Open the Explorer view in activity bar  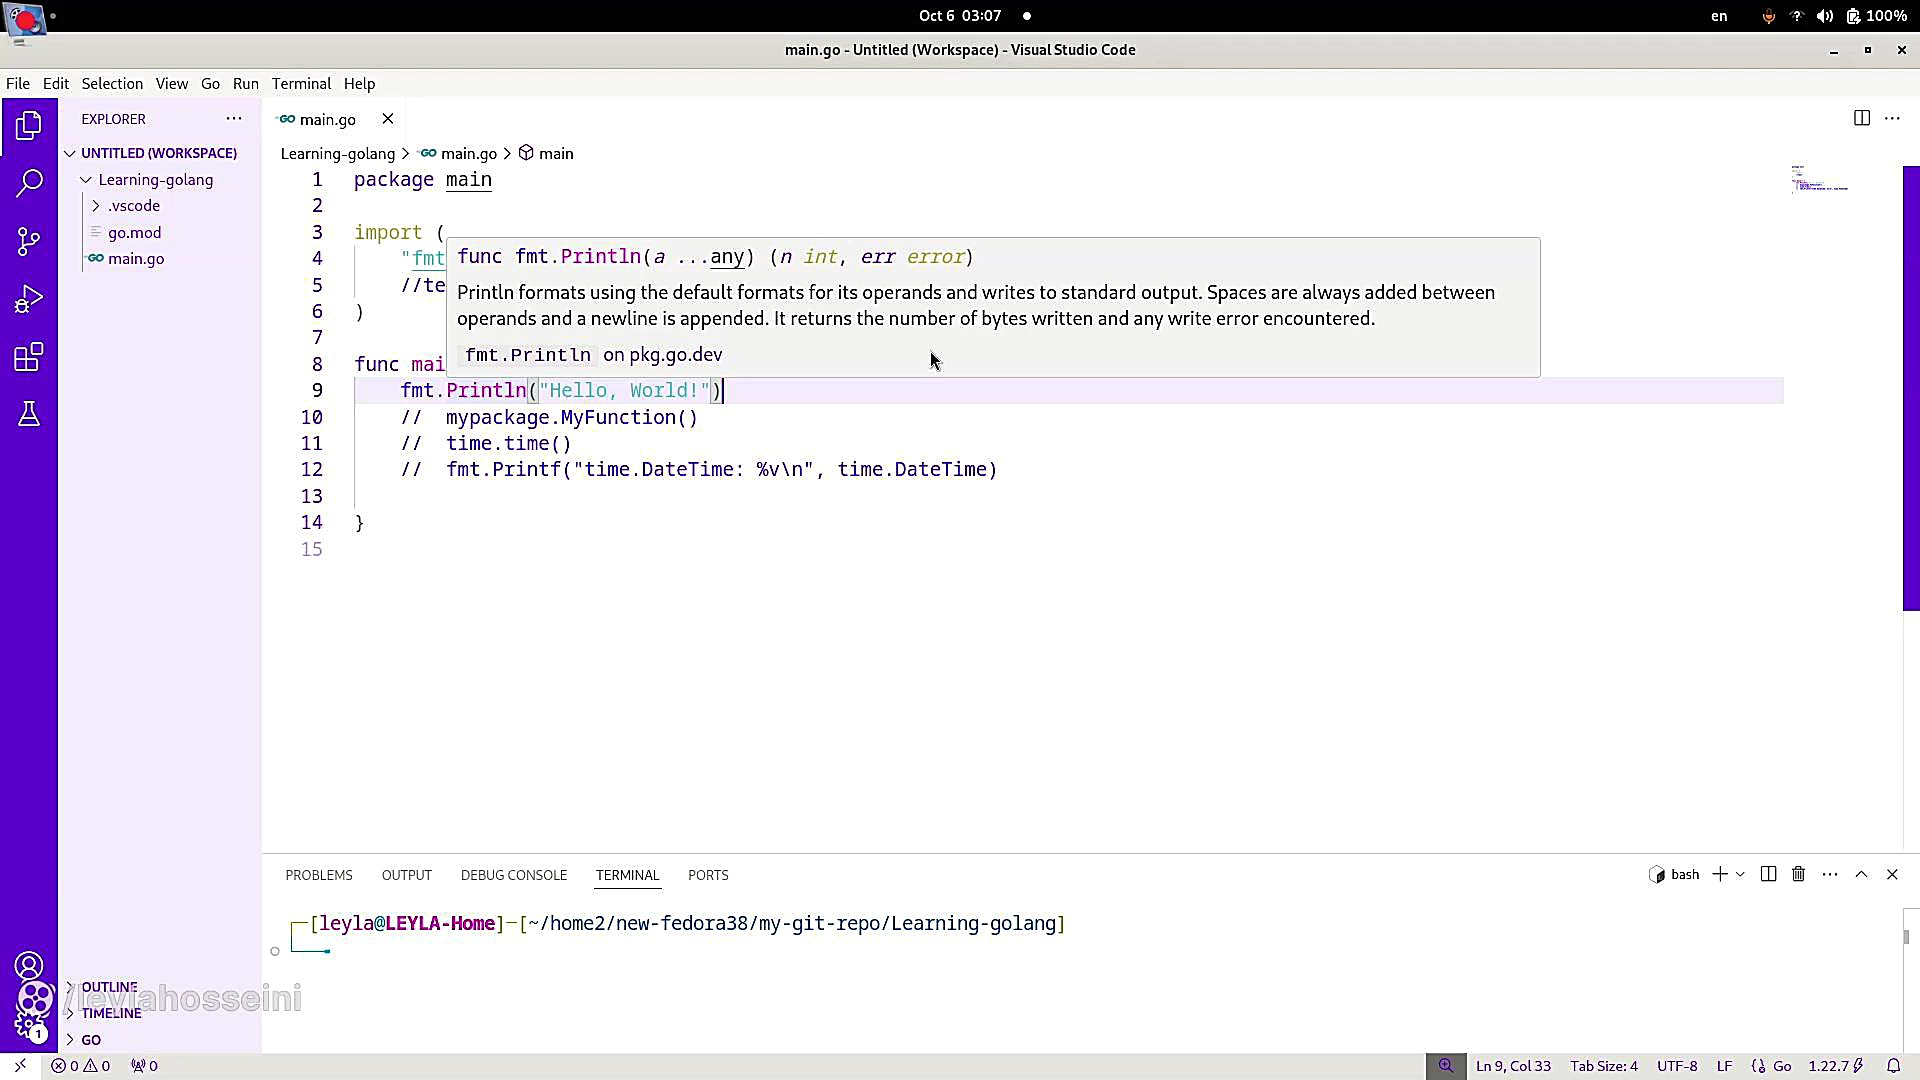tap(29, 126)
